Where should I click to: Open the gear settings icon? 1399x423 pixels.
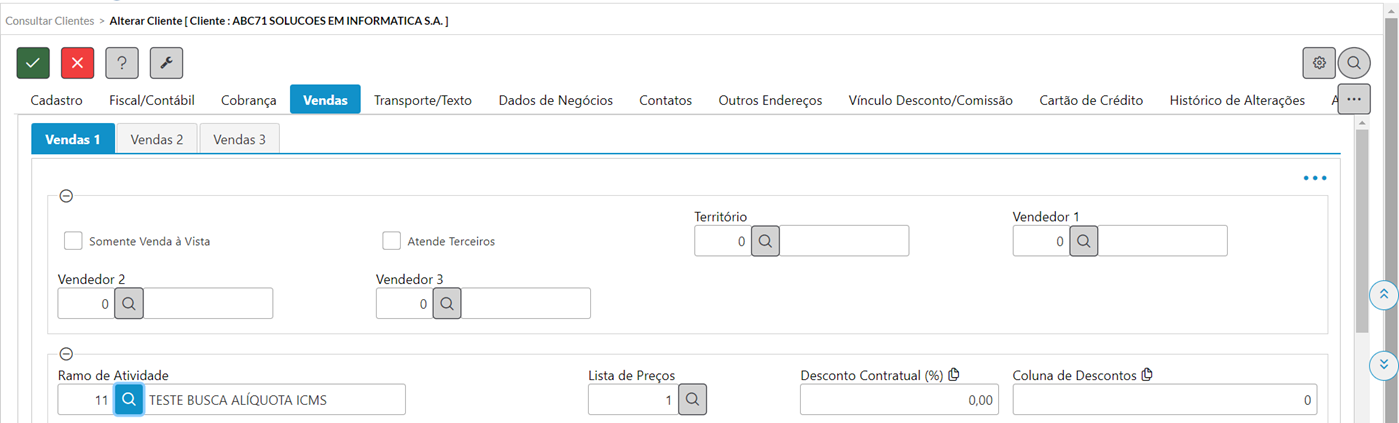click(1319, 63)
